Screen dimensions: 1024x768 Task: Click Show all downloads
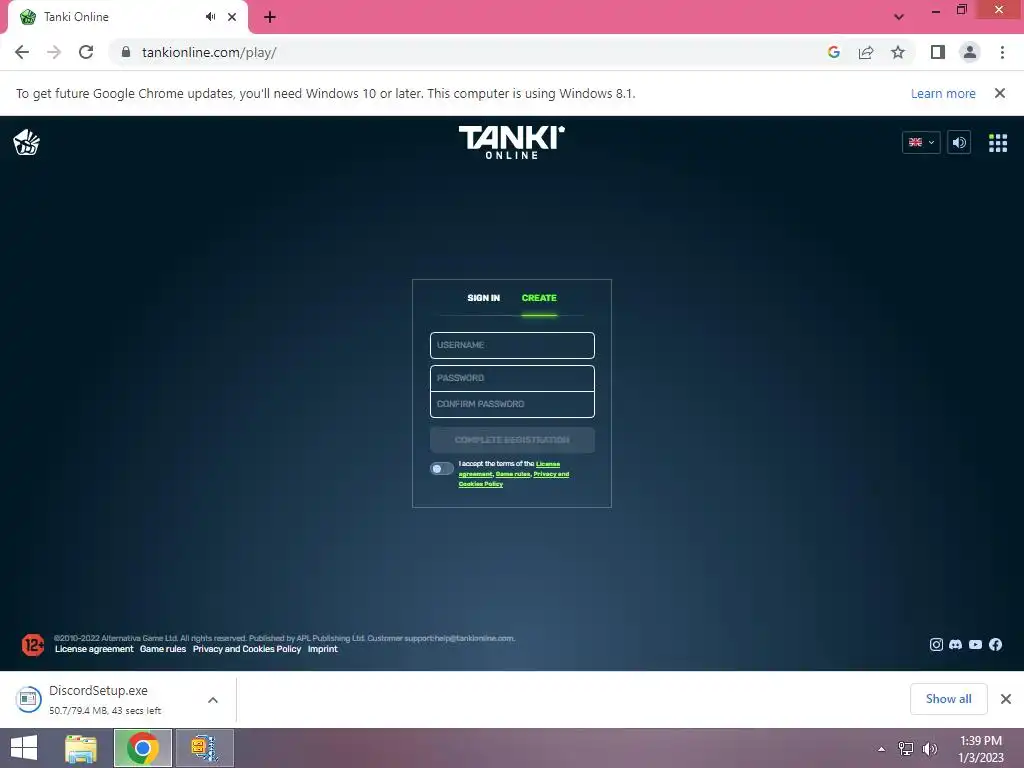(x=948, y=699)
